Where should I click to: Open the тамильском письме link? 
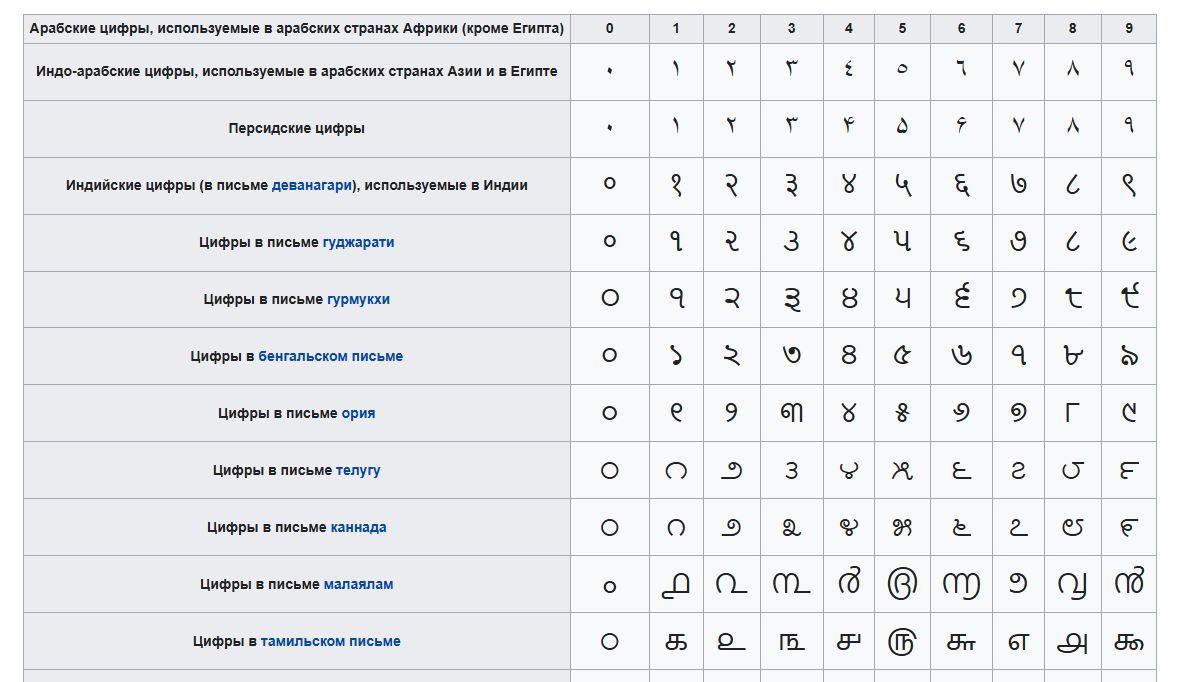point(330,641)
